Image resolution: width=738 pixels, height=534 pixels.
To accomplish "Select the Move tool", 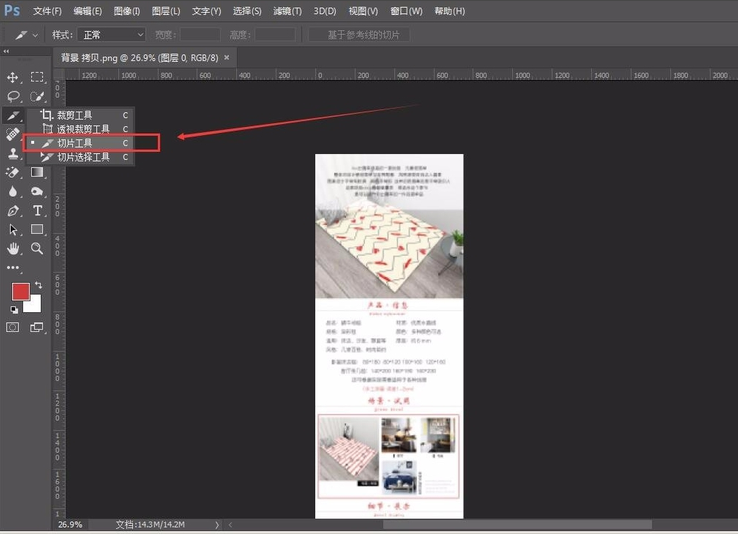I will [x=14, y=77].
